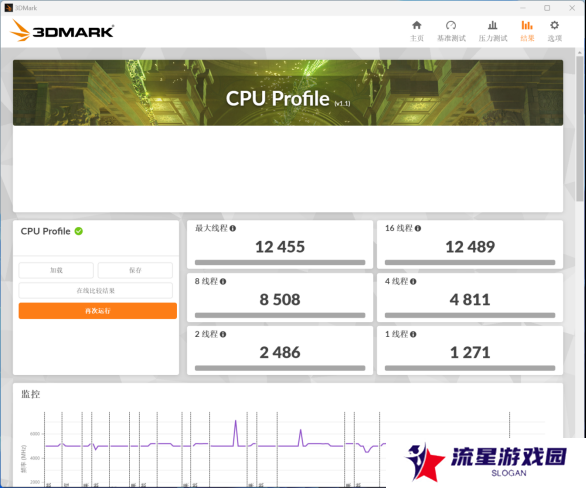The image size is (586, 488).
Task: Click the 8 线程 score 8 508
Action: (280, 300)
